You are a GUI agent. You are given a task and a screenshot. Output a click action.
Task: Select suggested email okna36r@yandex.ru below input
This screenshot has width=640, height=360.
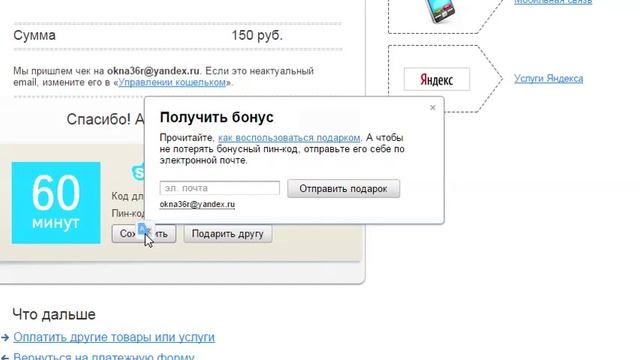coord(197,204)
